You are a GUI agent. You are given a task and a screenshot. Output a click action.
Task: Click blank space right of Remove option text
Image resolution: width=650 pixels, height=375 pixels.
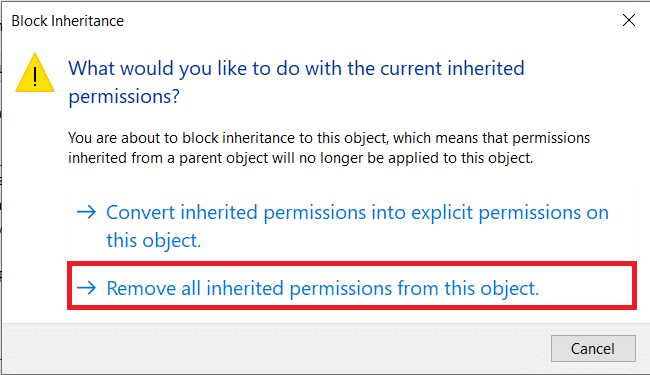(x=585, y=287)
